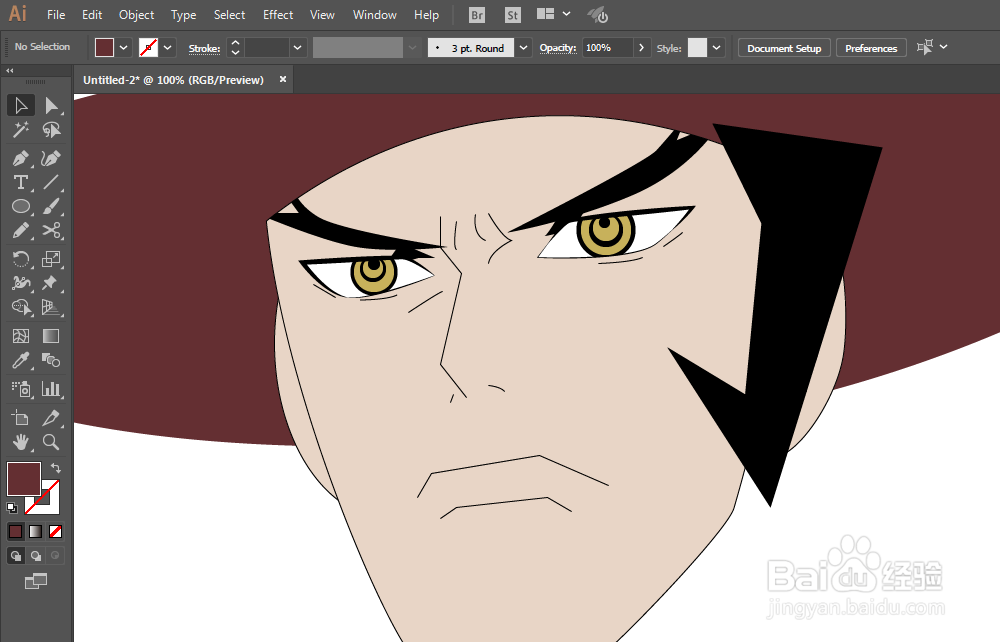Image resolution: width=1000 pixels, height=642 pixels.
Task: Open the Type menu
Action: coord(184,15)
